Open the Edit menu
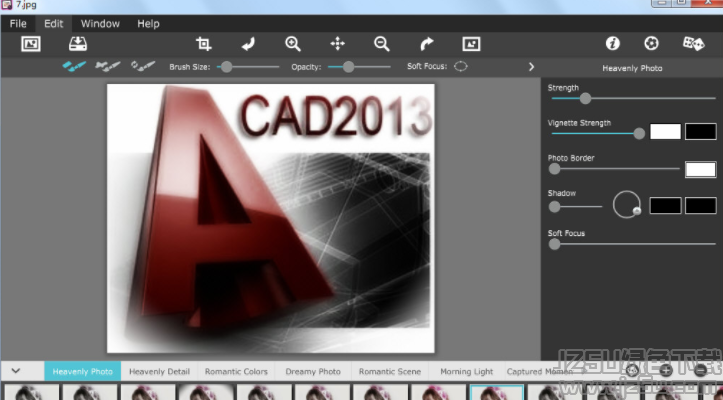Viewport: 723px width, 400px height. coord(53,24)
